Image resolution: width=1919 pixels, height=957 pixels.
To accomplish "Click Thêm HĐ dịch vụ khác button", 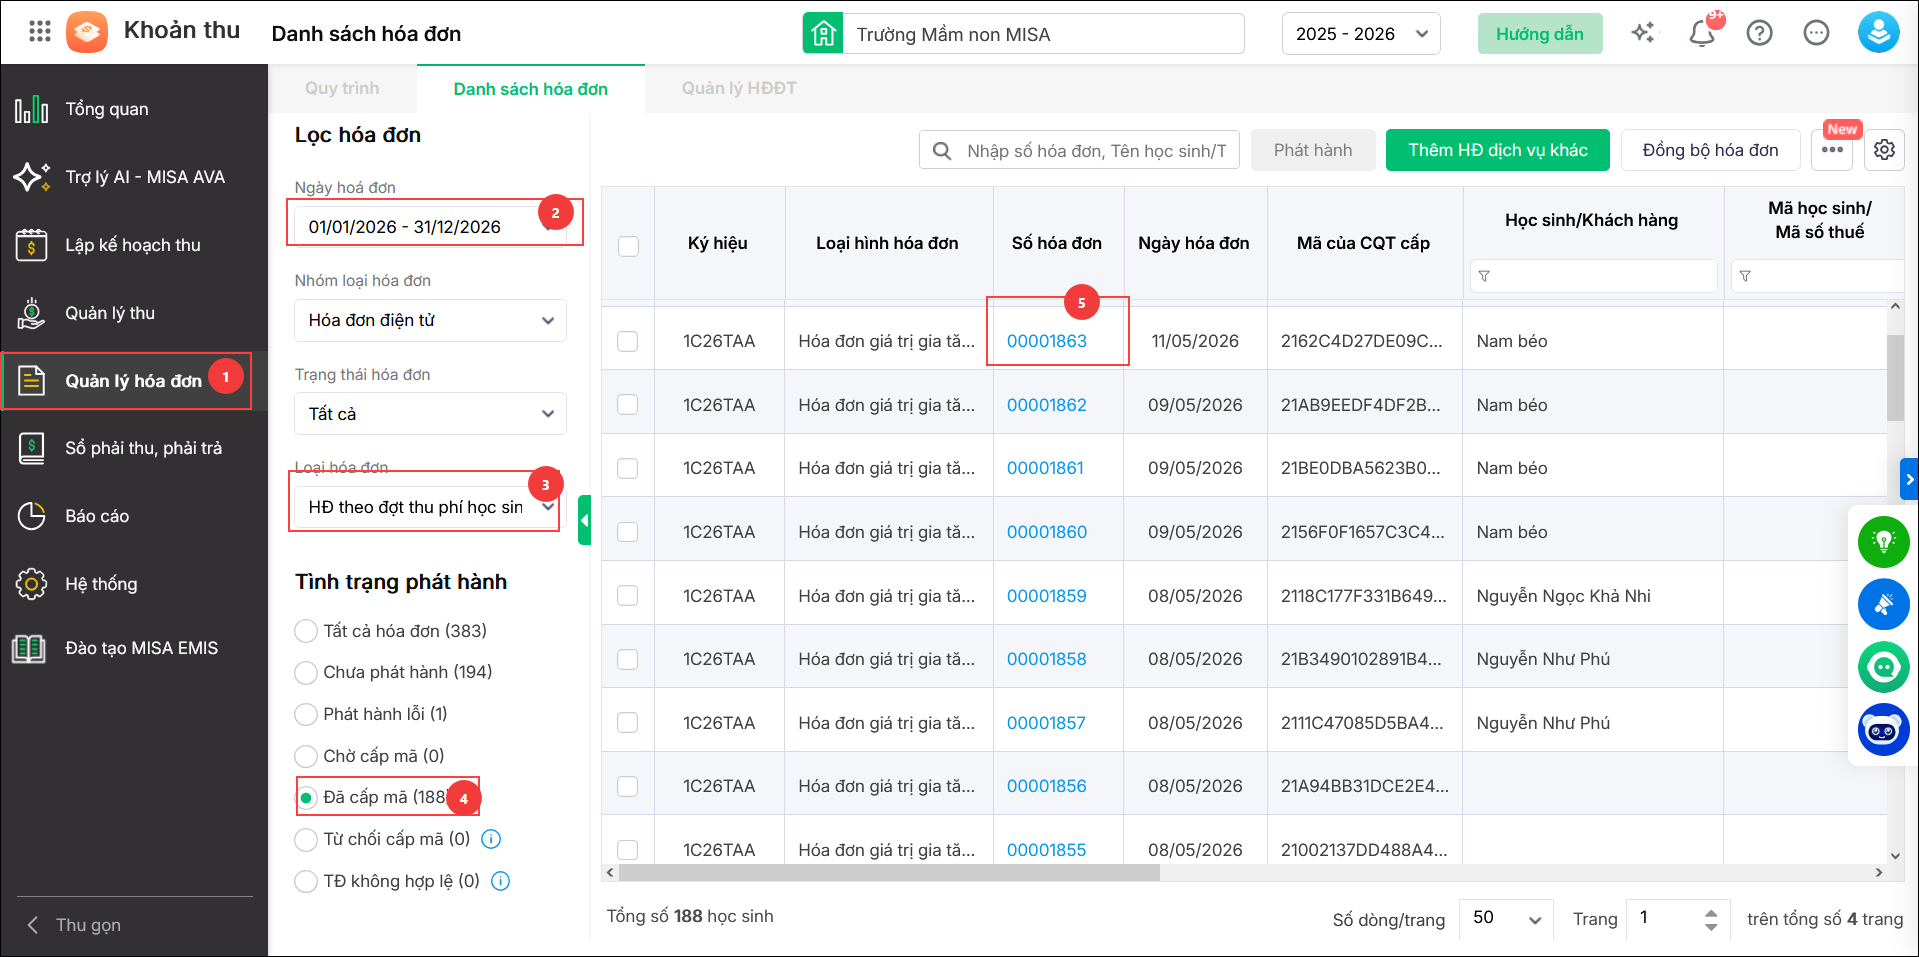I will click(1497, 150).
